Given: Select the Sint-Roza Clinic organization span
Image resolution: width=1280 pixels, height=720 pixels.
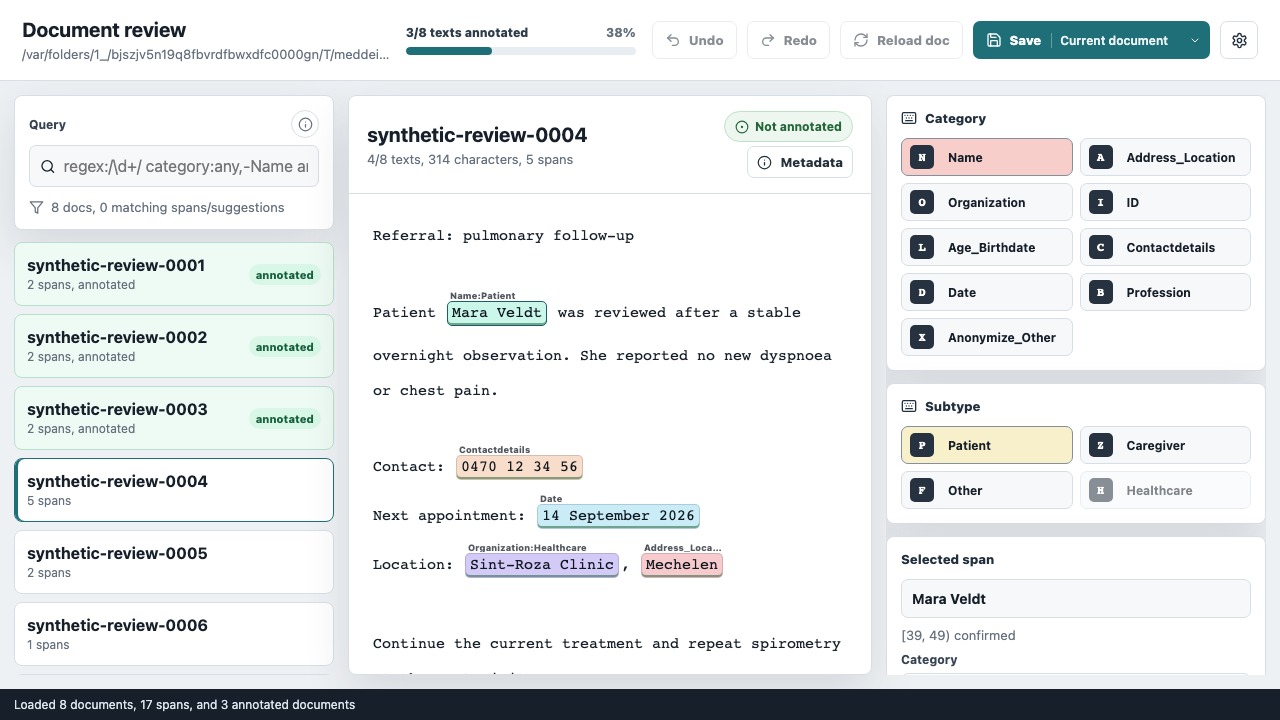Looking at the screenshot, I should click(x=542, y=565).
